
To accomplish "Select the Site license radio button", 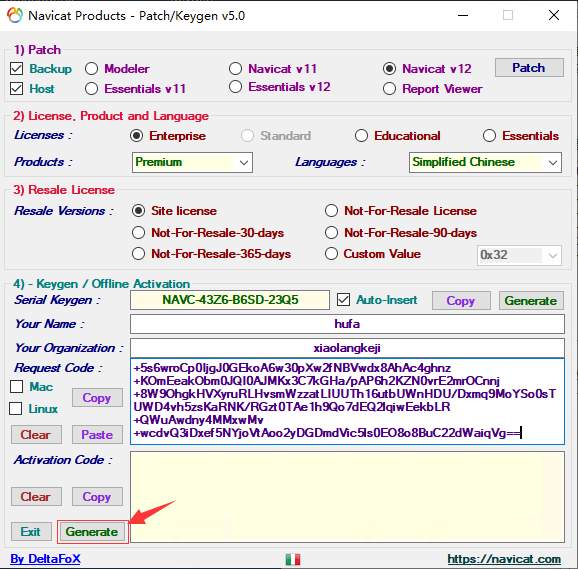I will (x=138, y=211).
